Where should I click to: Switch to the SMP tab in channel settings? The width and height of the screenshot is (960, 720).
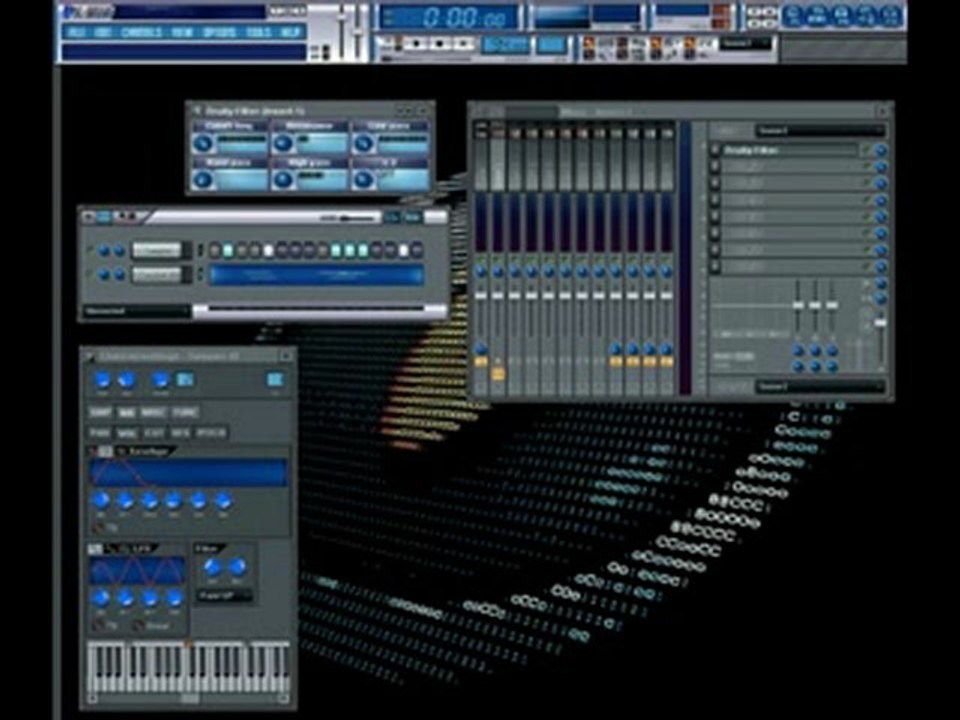pos(100,412)
